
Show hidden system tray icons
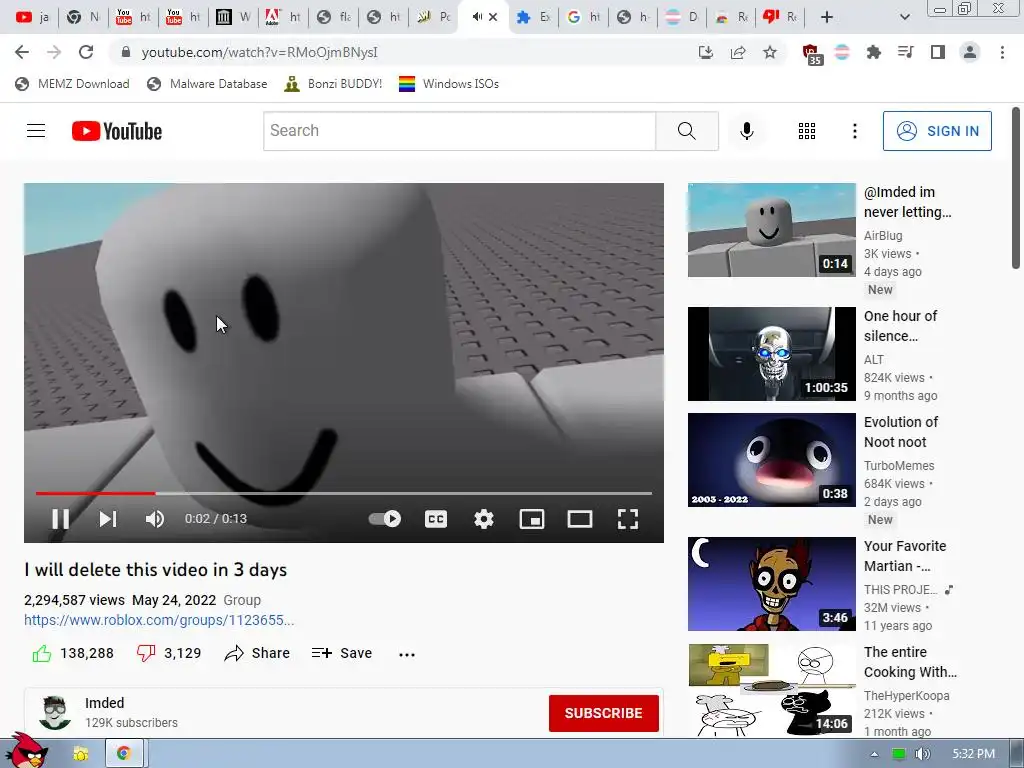point(874,754)
